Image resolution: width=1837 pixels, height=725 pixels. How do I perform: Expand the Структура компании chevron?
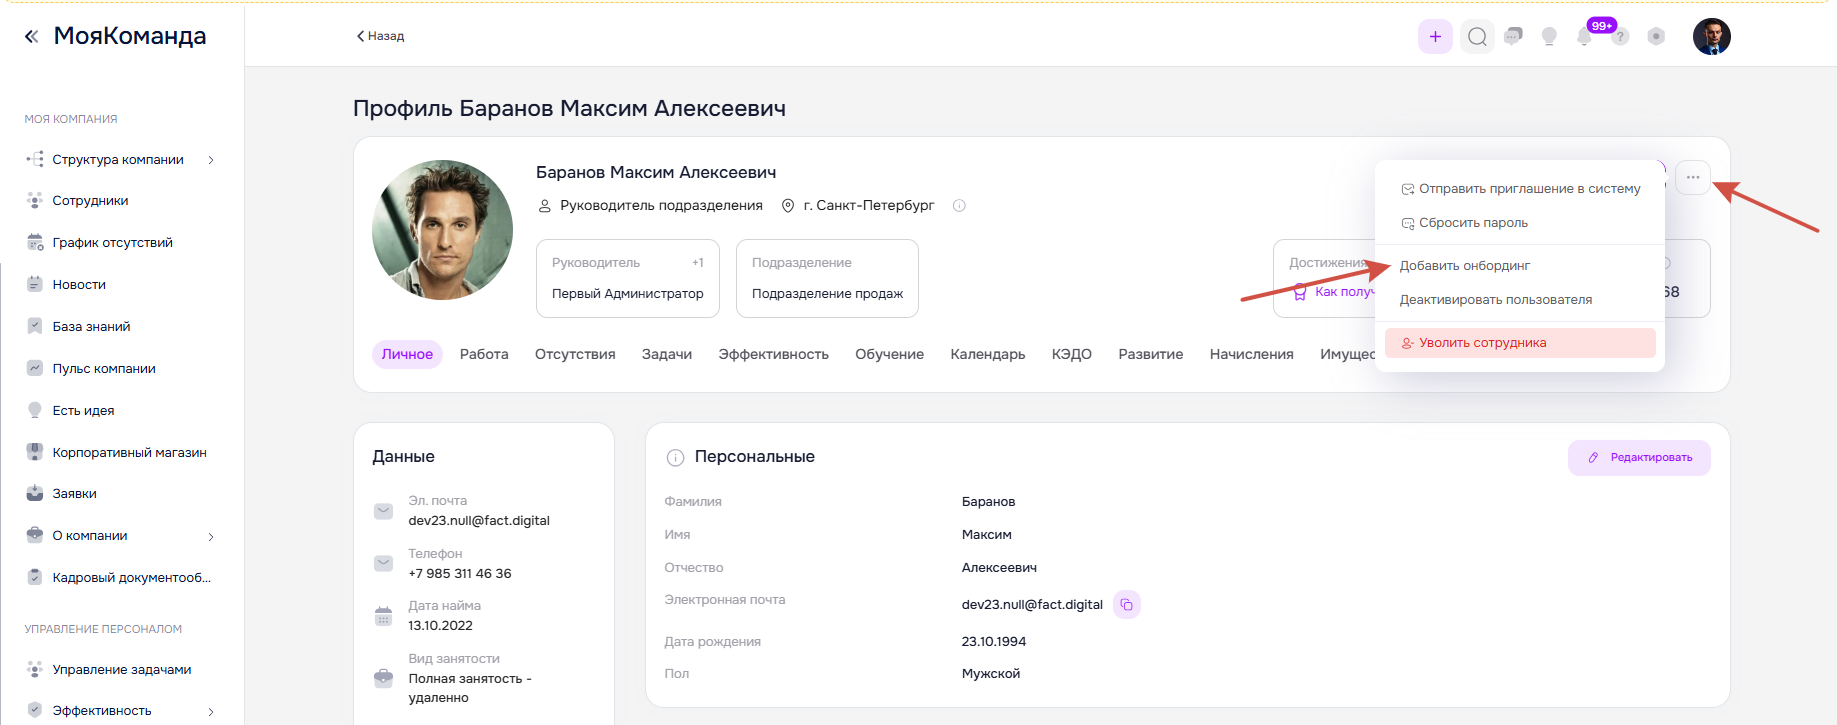pyautogui.click(x=211, y=160)
